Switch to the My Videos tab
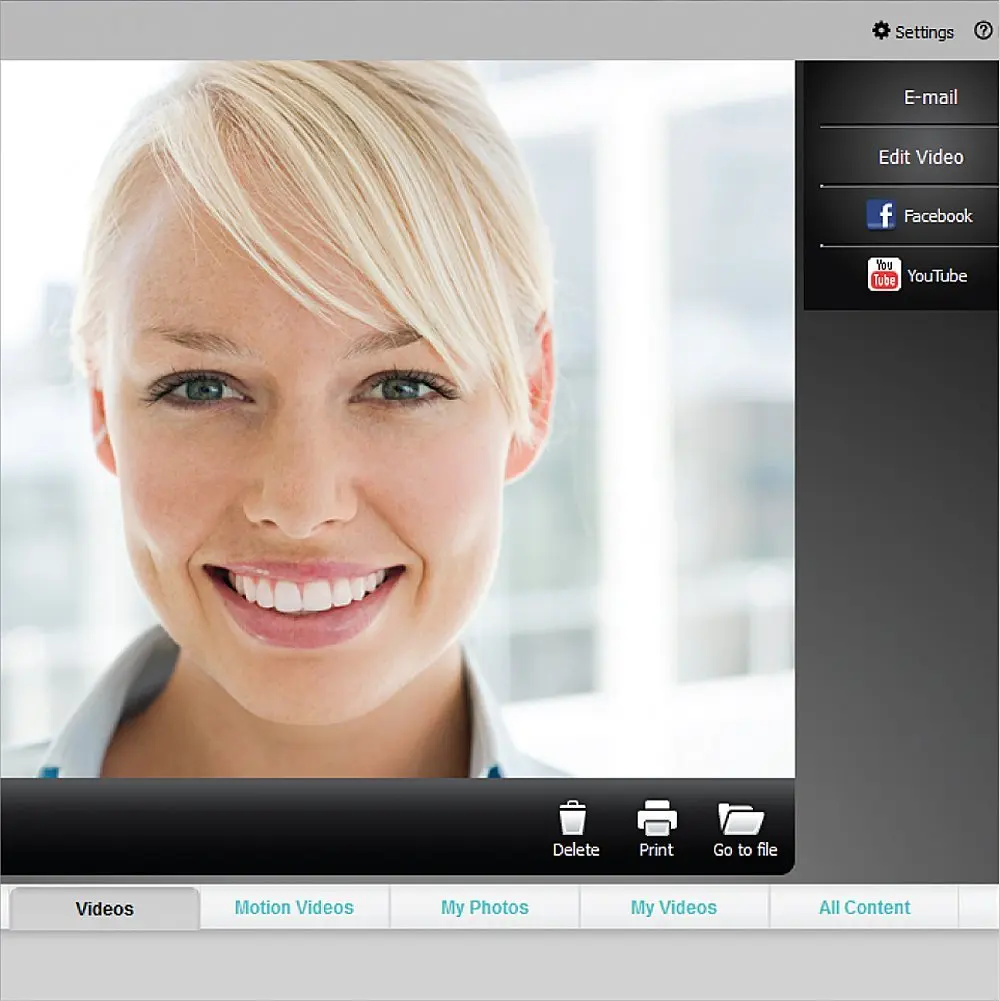The height and width of the screenshot is (1001, 1000). coord(674,907)
